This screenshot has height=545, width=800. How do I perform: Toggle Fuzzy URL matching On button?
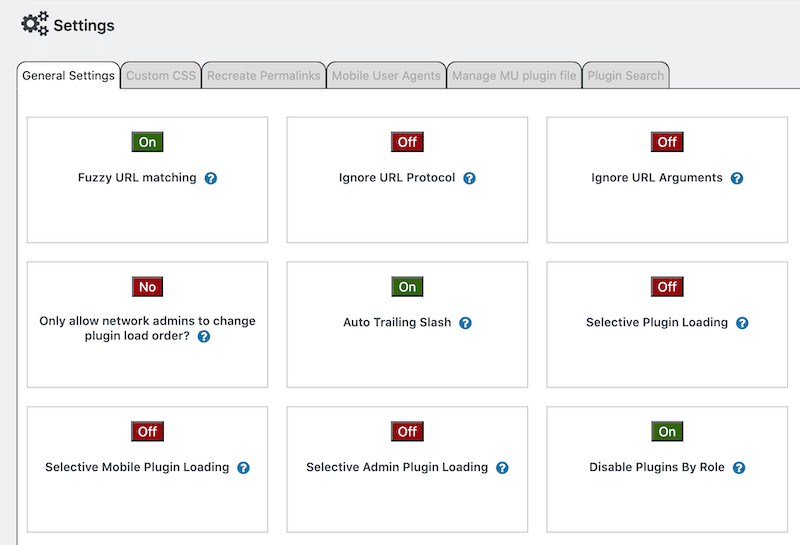pyautogui.click(x=147, y=142)
